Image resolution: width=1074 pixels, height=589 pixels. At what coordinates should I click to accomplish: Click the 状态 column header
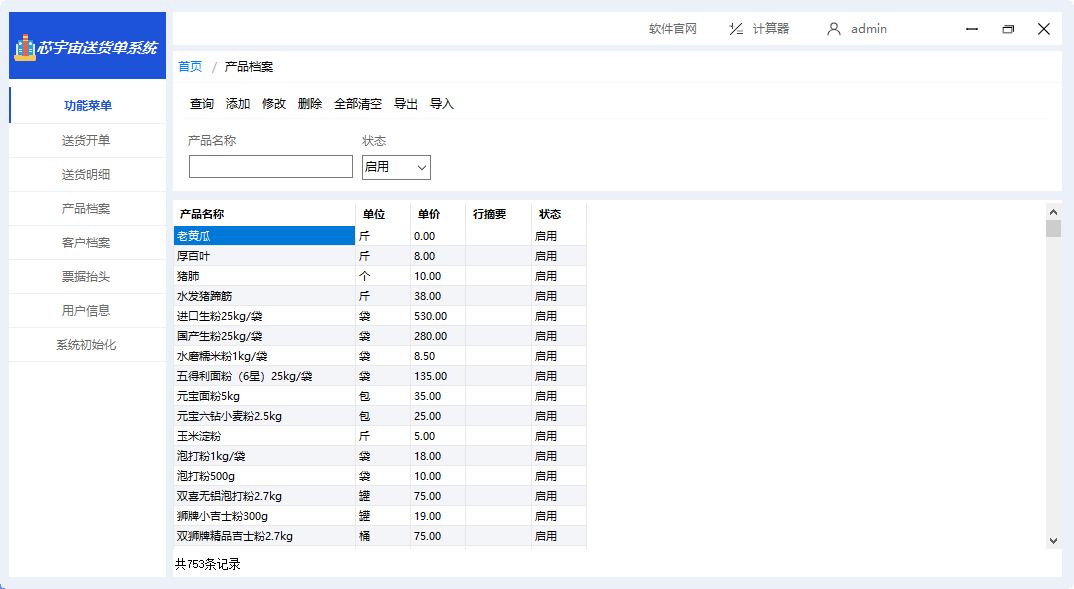point(559,214)
